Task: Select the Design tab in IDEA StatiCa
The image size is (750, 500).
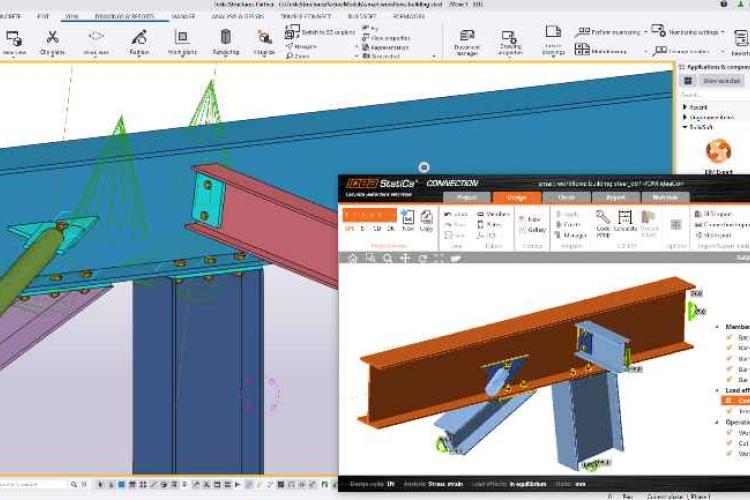Action: click(517, 197)
